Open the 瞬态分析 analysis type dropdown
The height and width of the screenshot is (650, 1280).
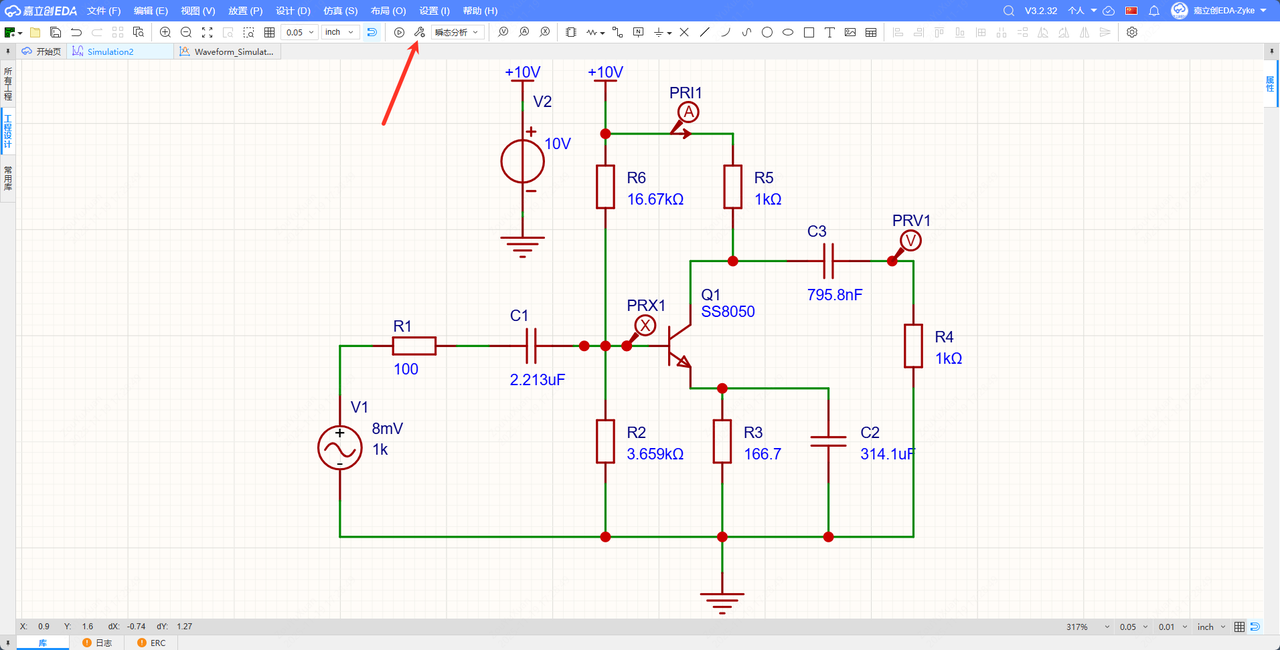point(457,32)
